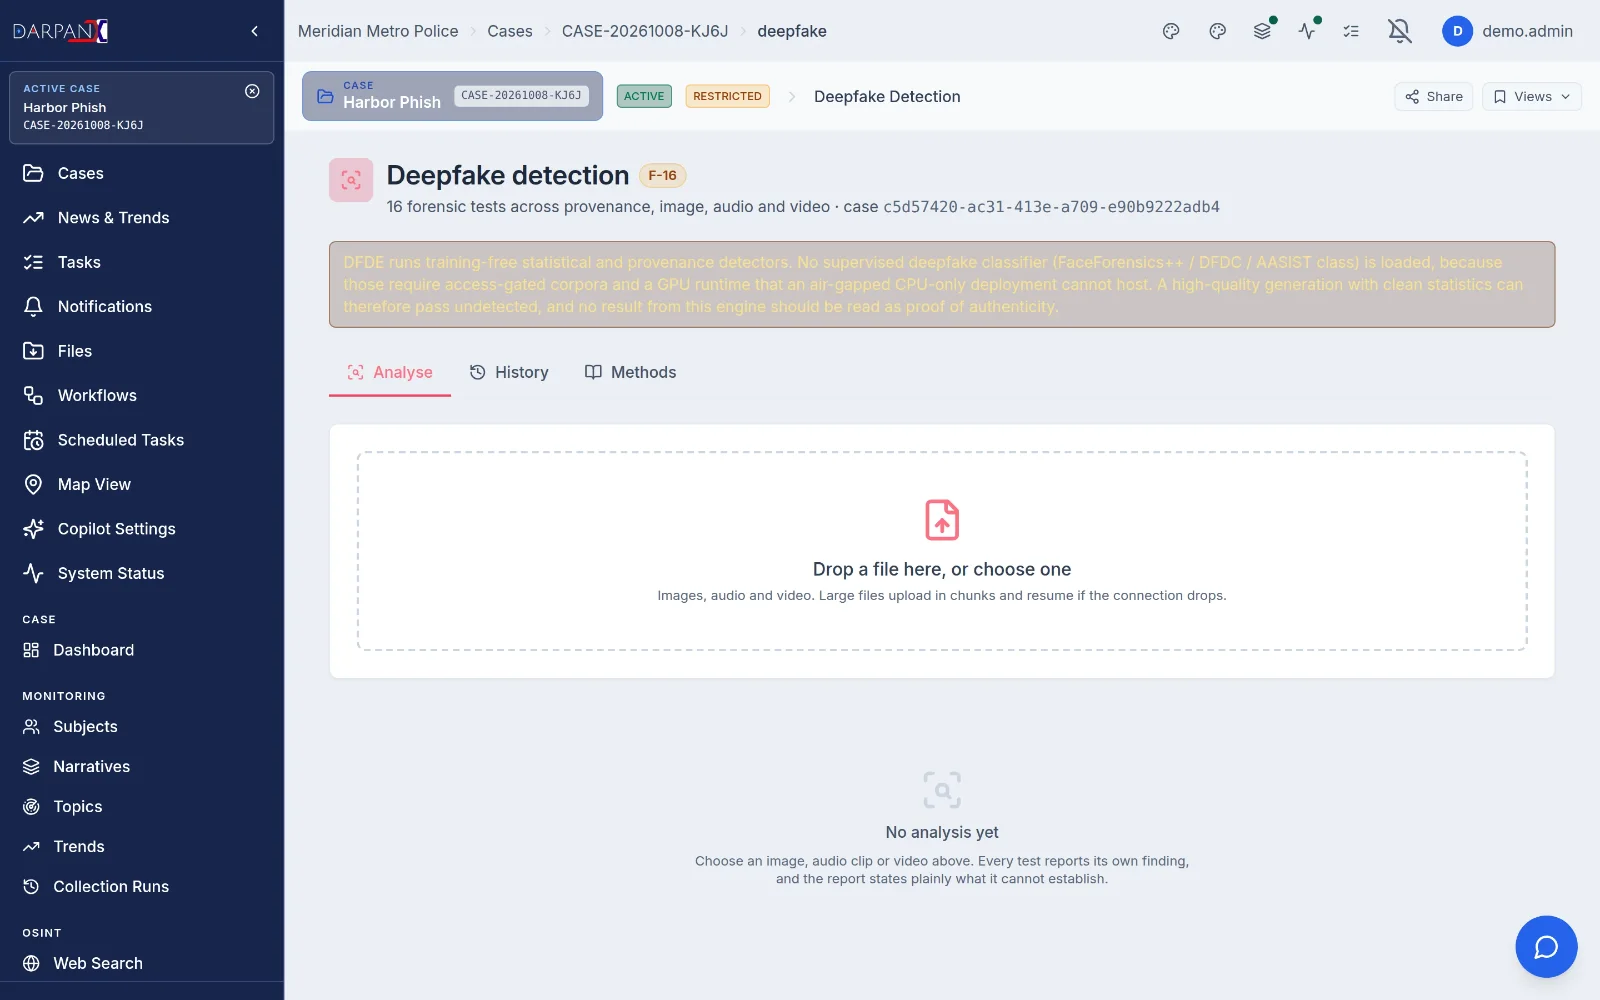Click the CASE-20261008-KJ6J breadcrumb
Image resolution: width=1600 pixels, height=1000 pixels.
645,31
